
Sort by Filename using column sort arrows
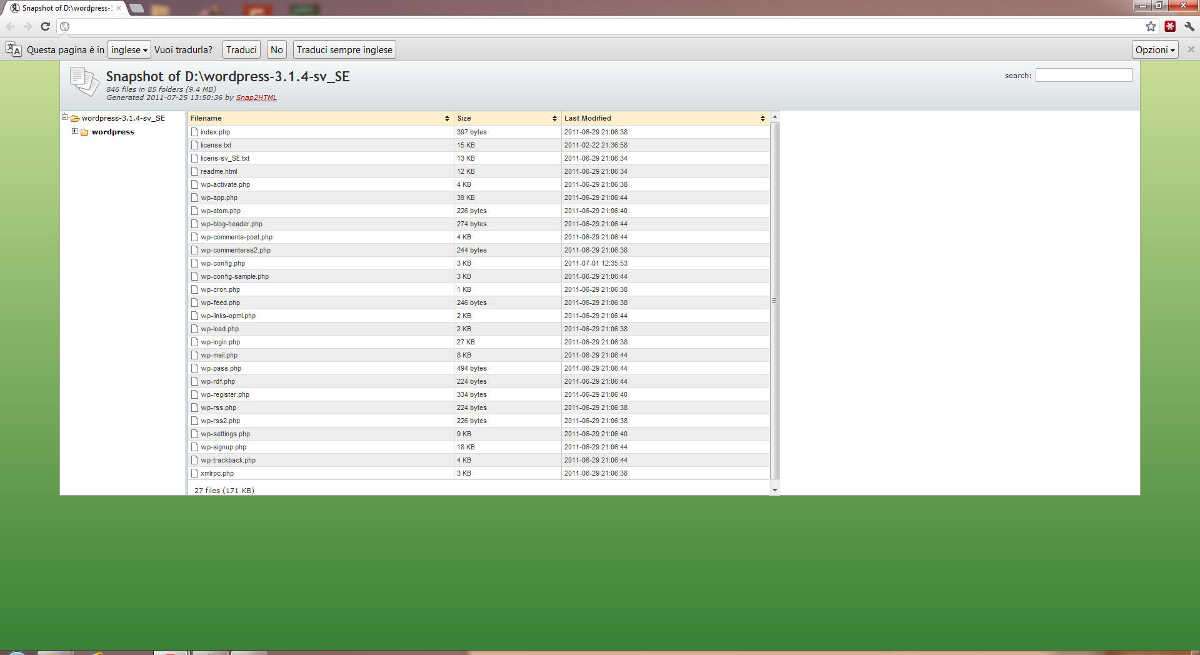[447, 118]
